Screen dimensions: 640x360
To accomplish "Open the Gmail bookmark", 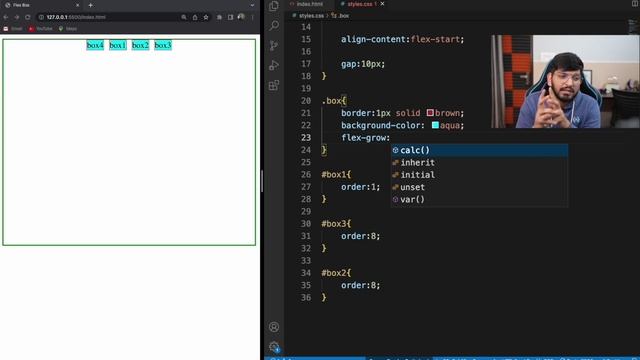I will [13, 29].
